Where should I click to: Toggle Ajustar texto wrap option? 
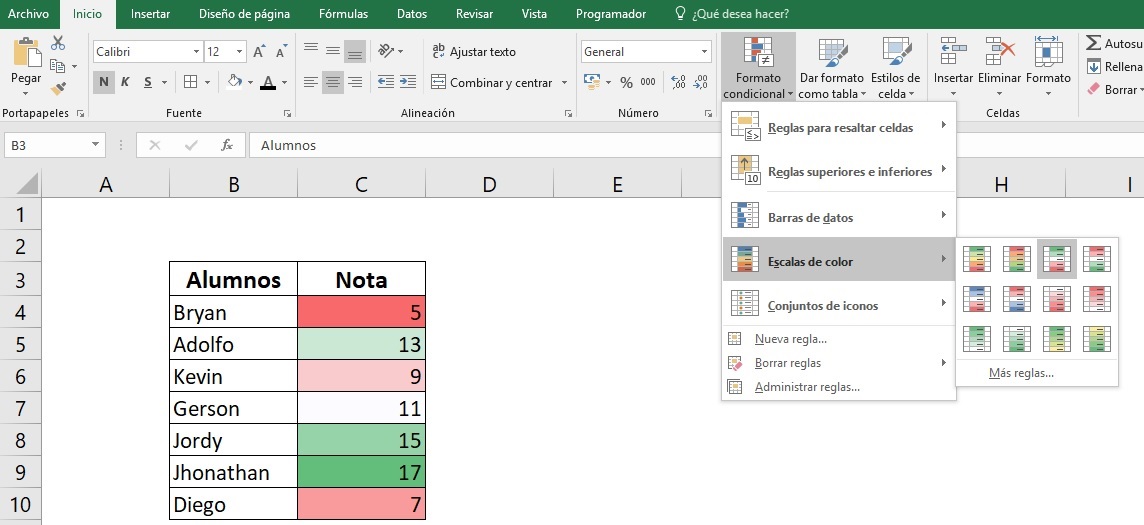pyautogui.click(x=473, y=52)
